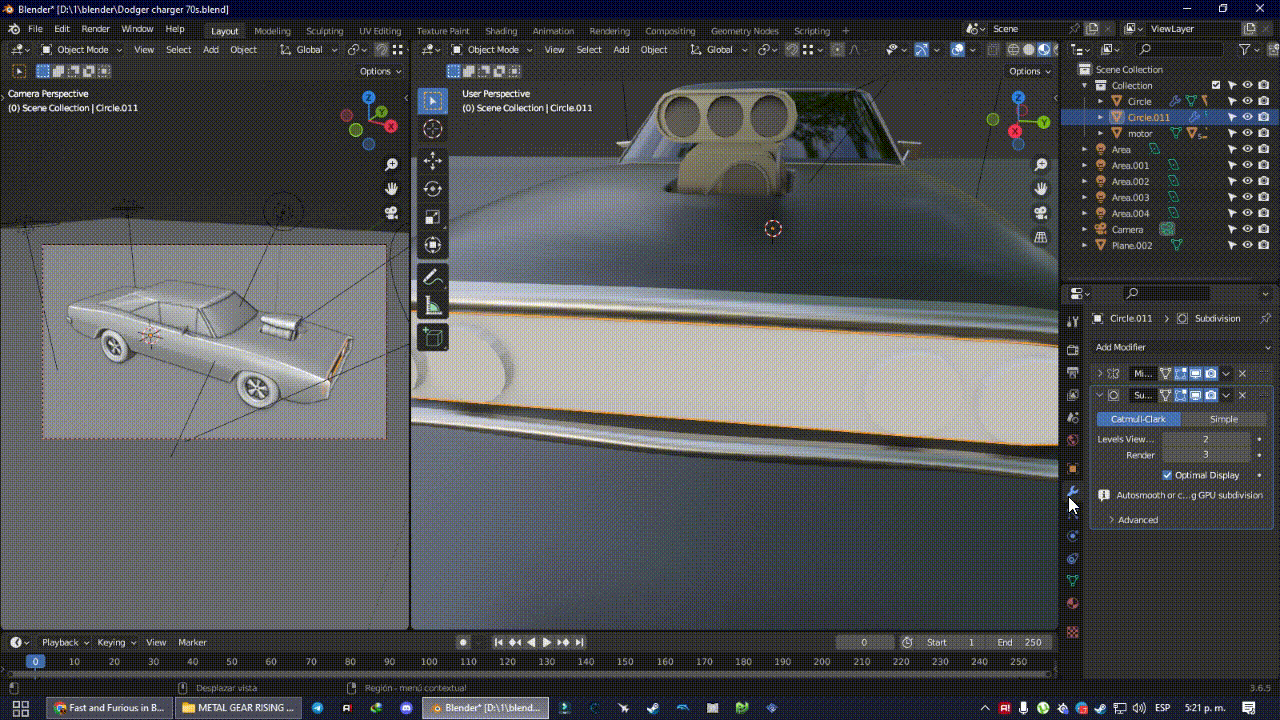
Task: Collapse the Subdivision modifier panel
Action: coord(1100,395)
